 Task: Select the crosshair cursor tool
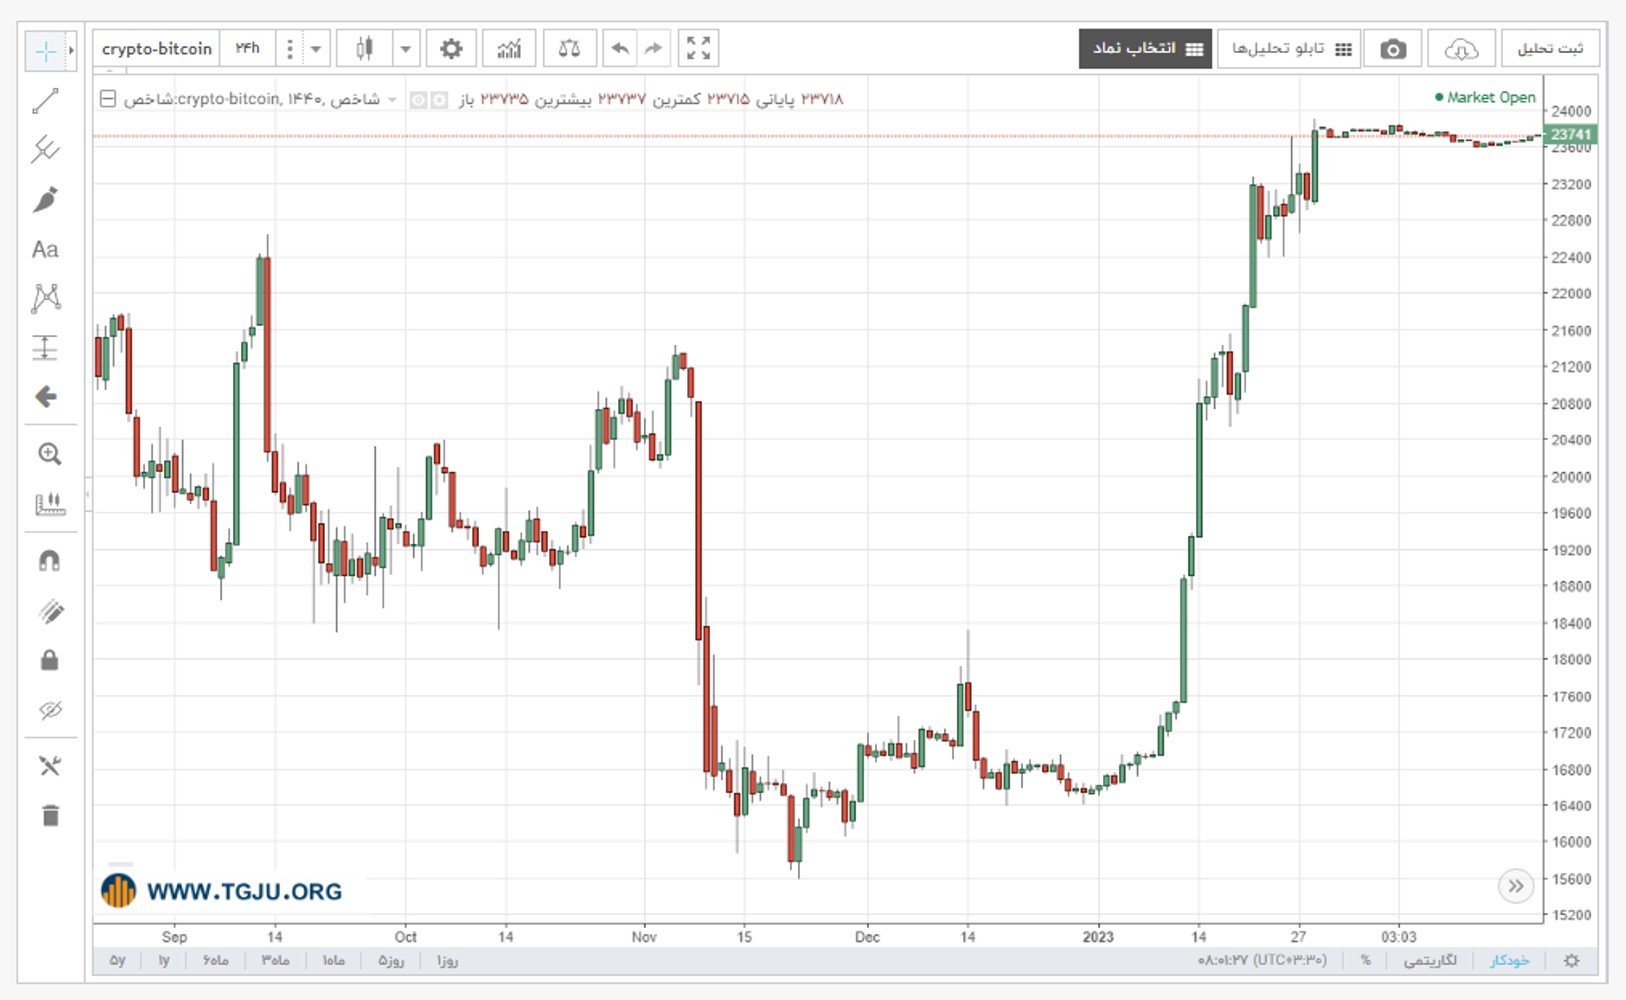45,50
